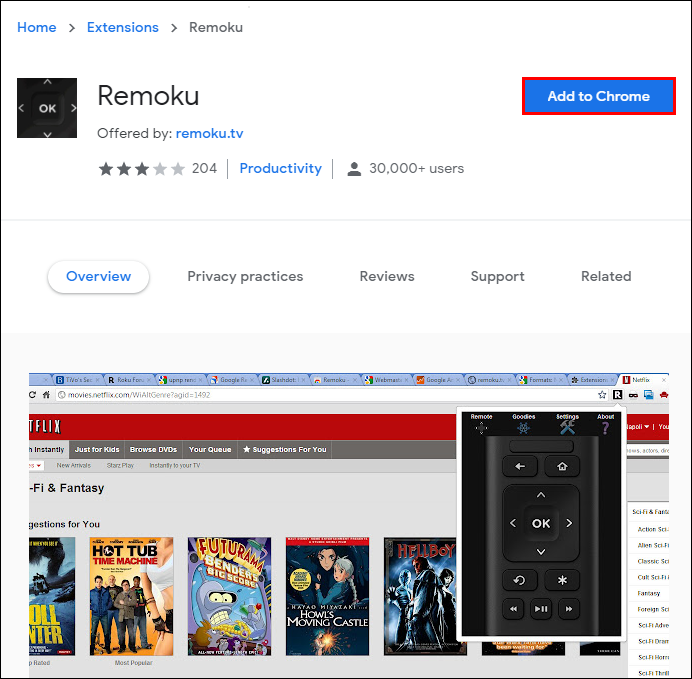692x679 pixels.
Task: Open the Remote tab in Remoku popup
Action: [x=481, y=423]
